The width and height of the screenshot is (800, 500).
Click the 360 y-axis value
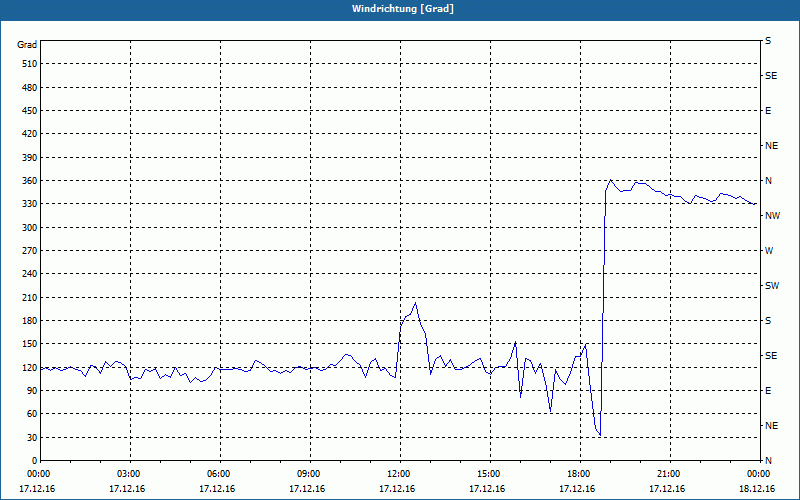click(30, 181)
